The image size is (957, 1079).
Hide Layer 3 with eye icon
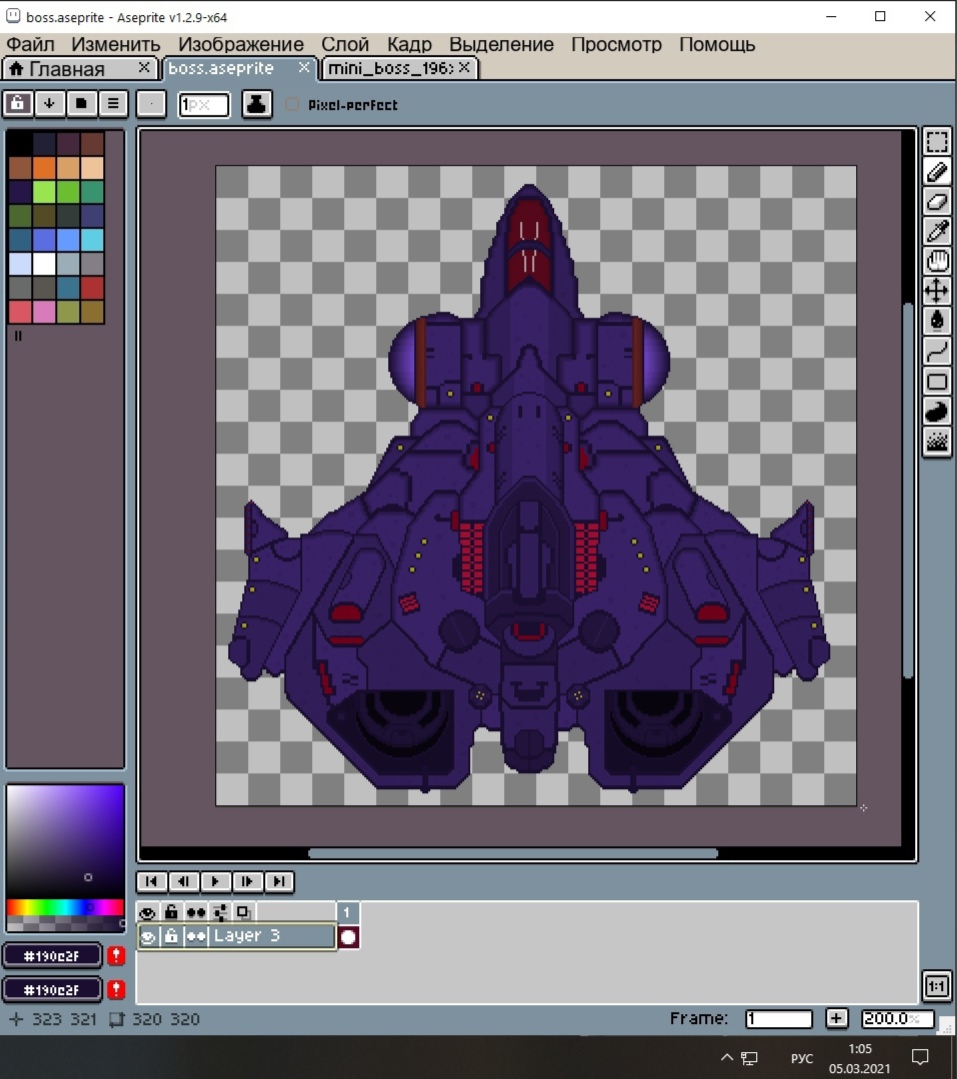pyautogui.click(x=148, y=937)
